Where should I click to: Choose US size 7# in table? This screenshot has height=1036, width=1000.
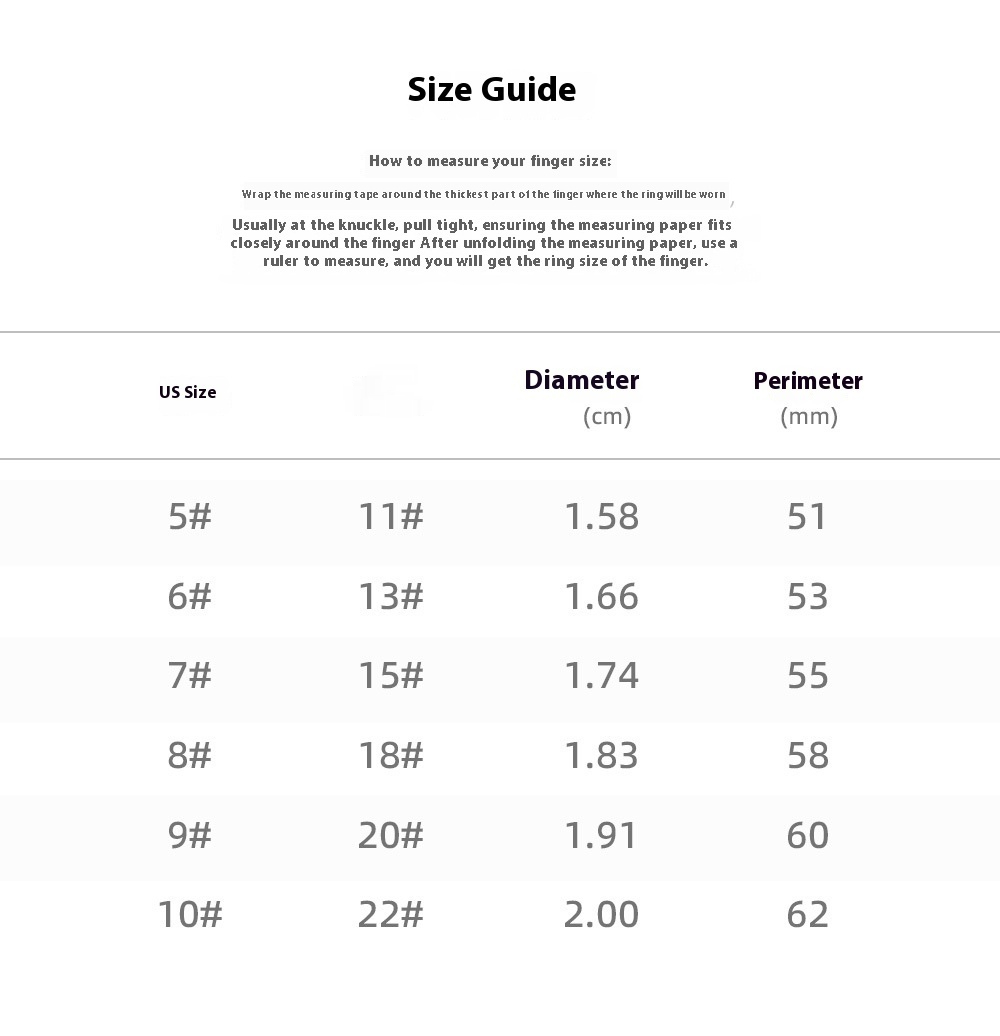point(189,676)
